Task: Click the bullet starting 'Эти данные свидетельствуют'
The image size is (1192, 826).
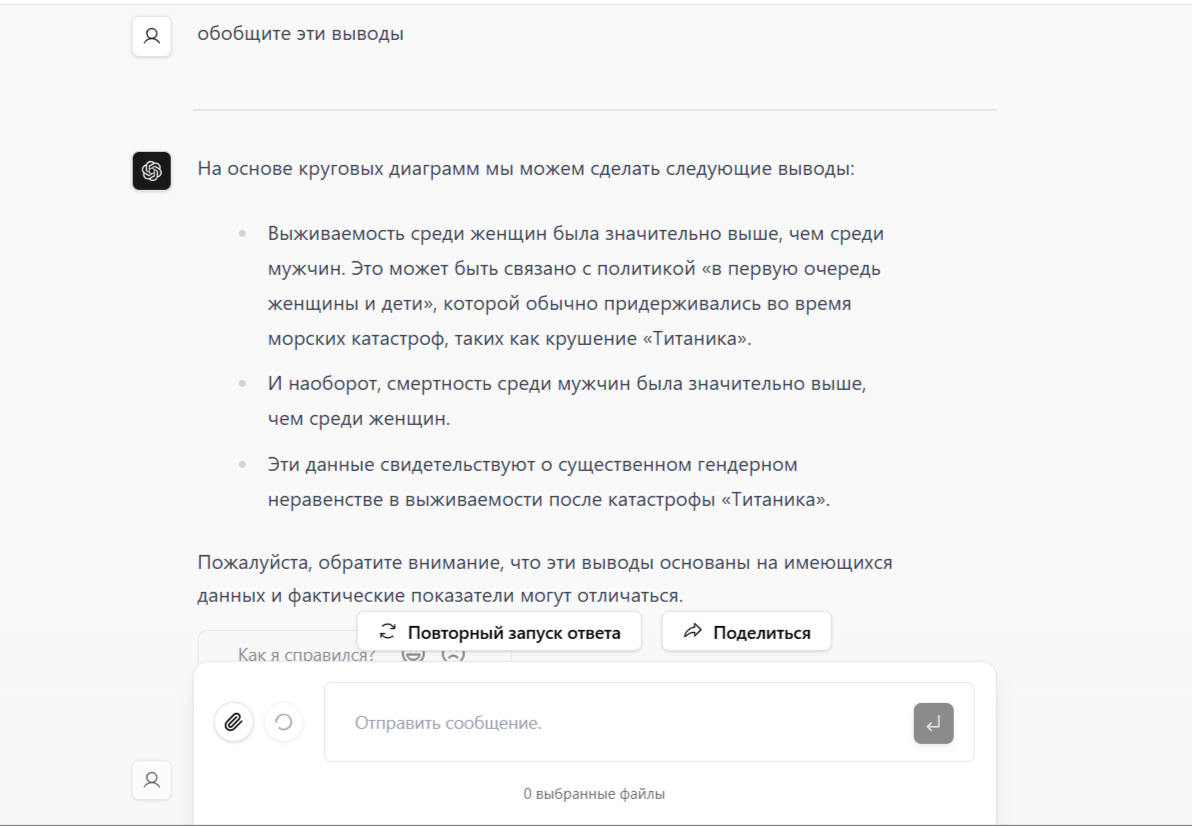Action: 548,482
